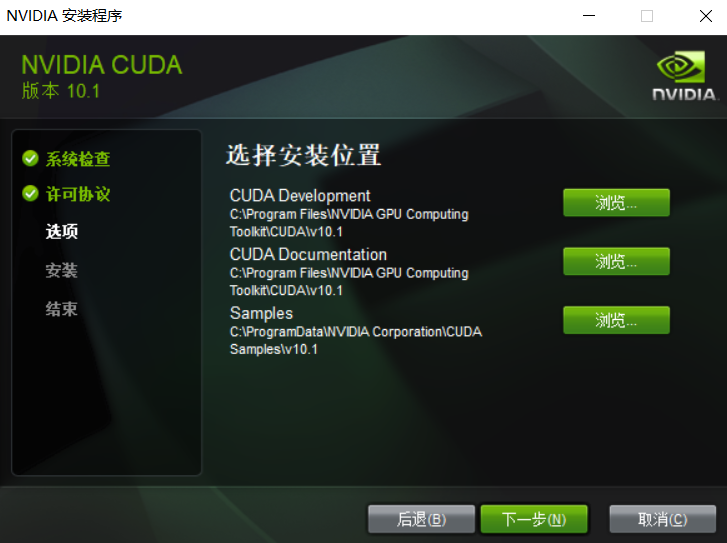The width and height of the screenshot is (727, 543).
Task: Click the green checkmark beside 系统检查
Action: pyautogui.click(x=31, y=159)
